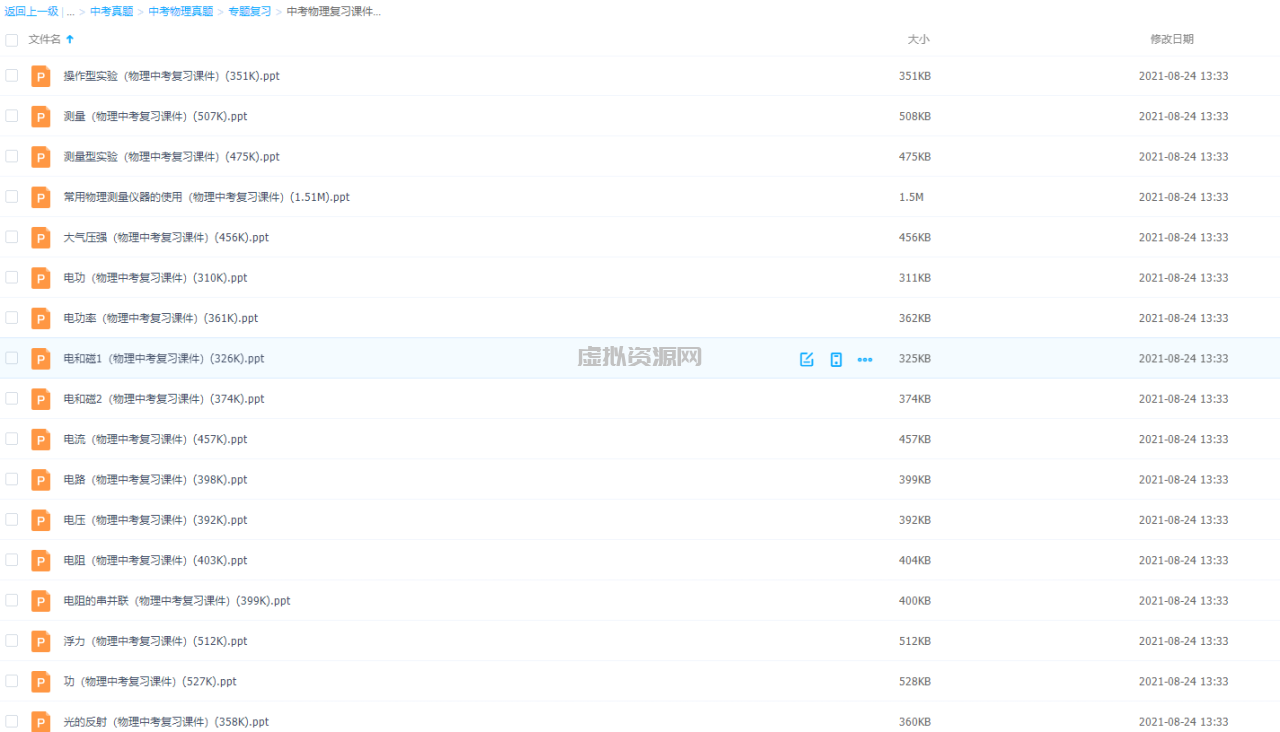
Task: Click the 508KB size value
Action: (915, 116)
